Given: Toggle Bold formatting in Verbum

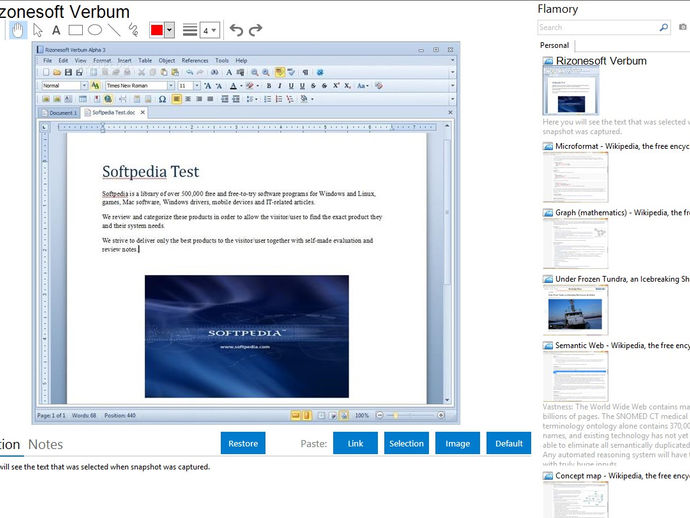Looking at the screenshot, I should coord(269,86).
